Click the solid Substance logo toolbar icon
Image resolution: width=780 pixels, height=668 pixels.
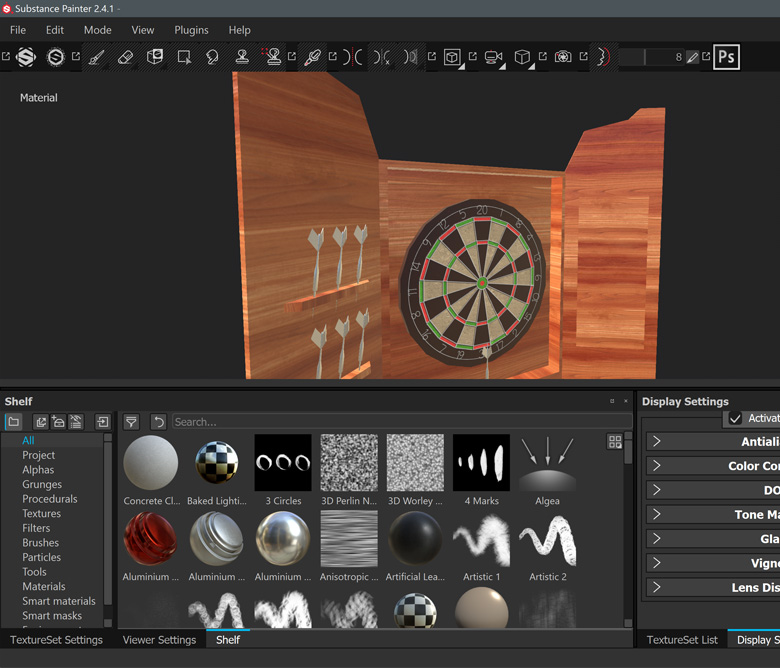coord(26,57)
